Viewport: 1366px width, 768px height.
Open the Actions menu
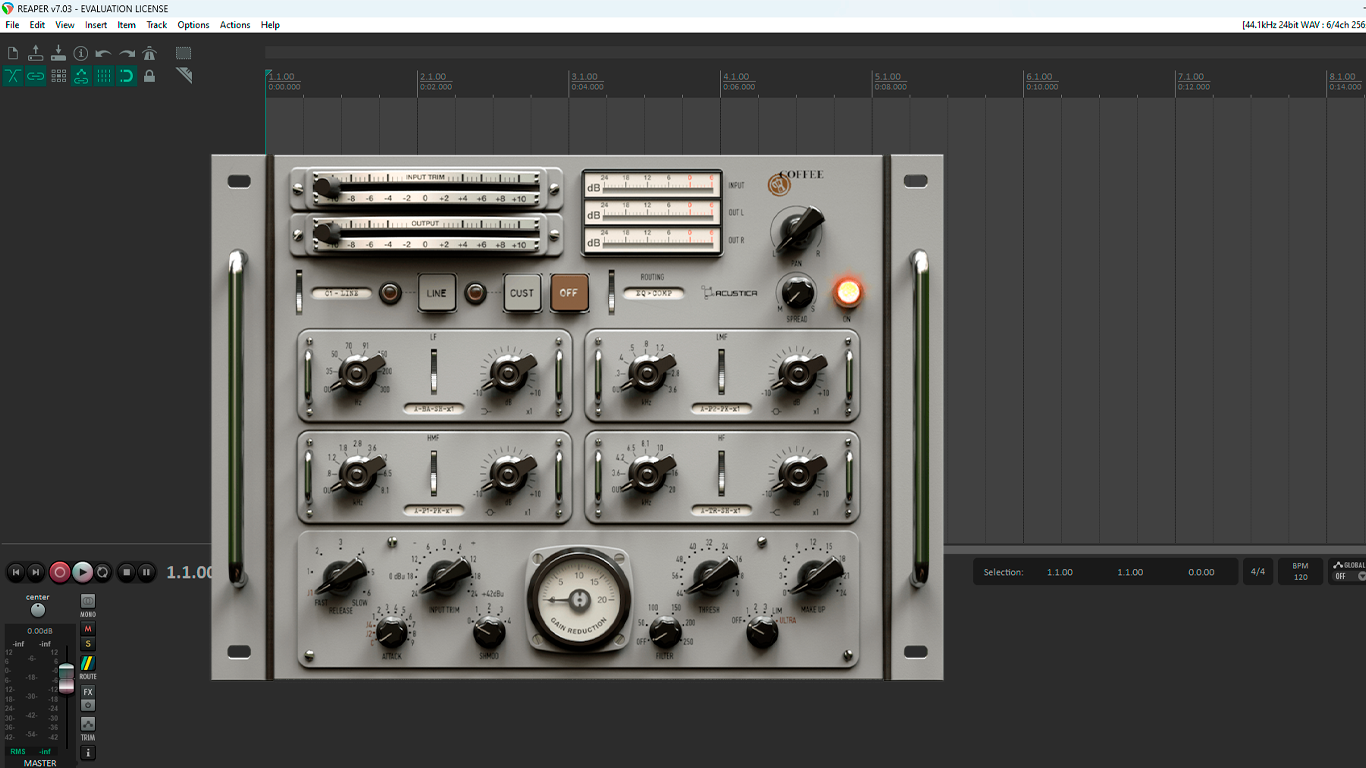click(235, 25)
